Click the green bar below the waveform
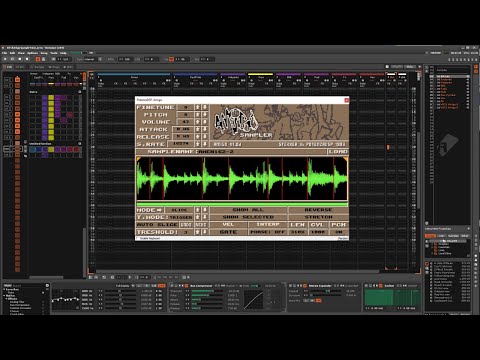This screenshot has width=480, height=360. [242, 204]
